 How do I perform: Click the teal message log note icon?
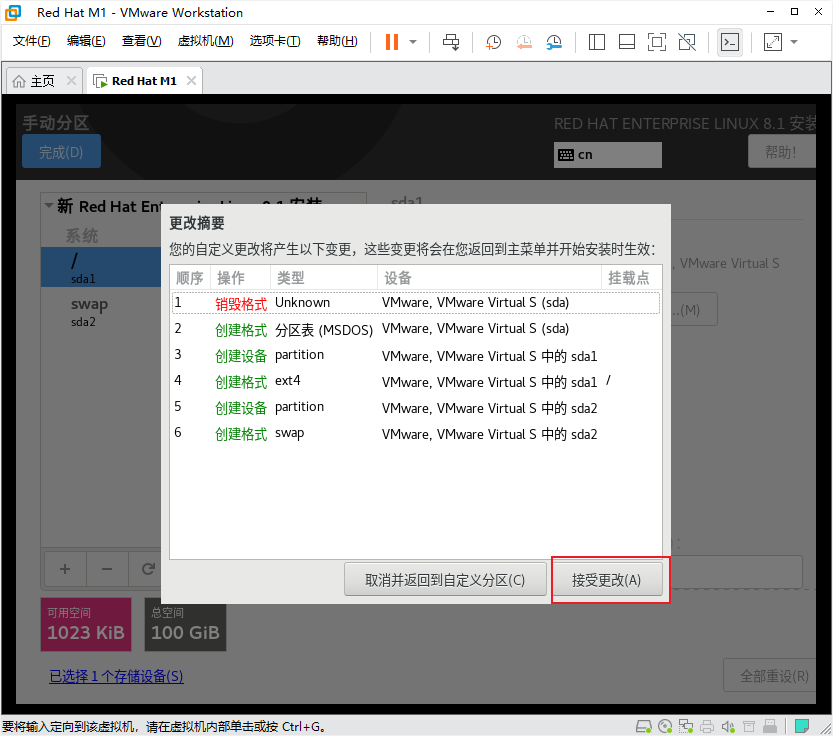[x=802, y=726]
